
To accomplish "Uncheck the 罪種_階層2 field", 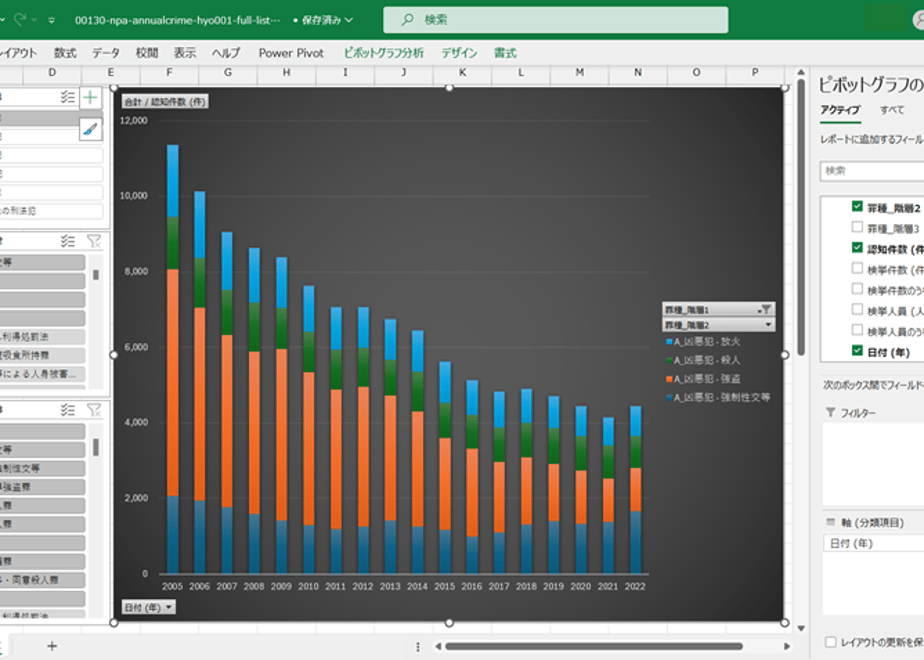I will pos(857,206).
